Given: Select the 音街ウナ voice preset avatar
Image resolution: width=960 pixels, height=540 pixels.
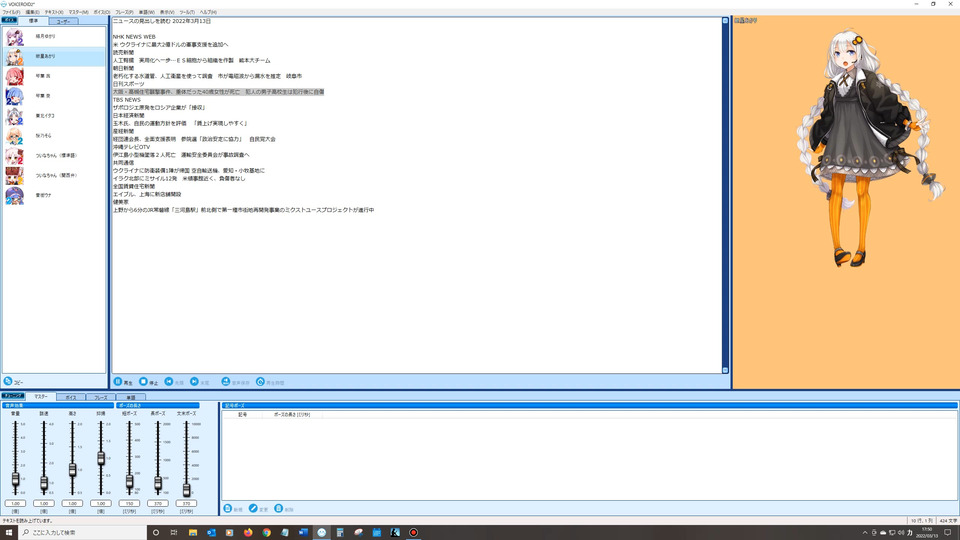Looking at the screenshot, I should [x=15, y=195].
